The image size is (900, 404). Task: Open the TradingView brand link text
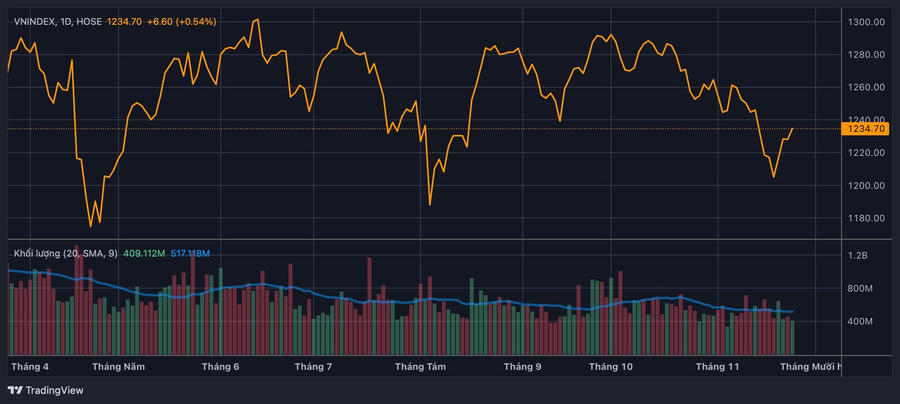54,390
